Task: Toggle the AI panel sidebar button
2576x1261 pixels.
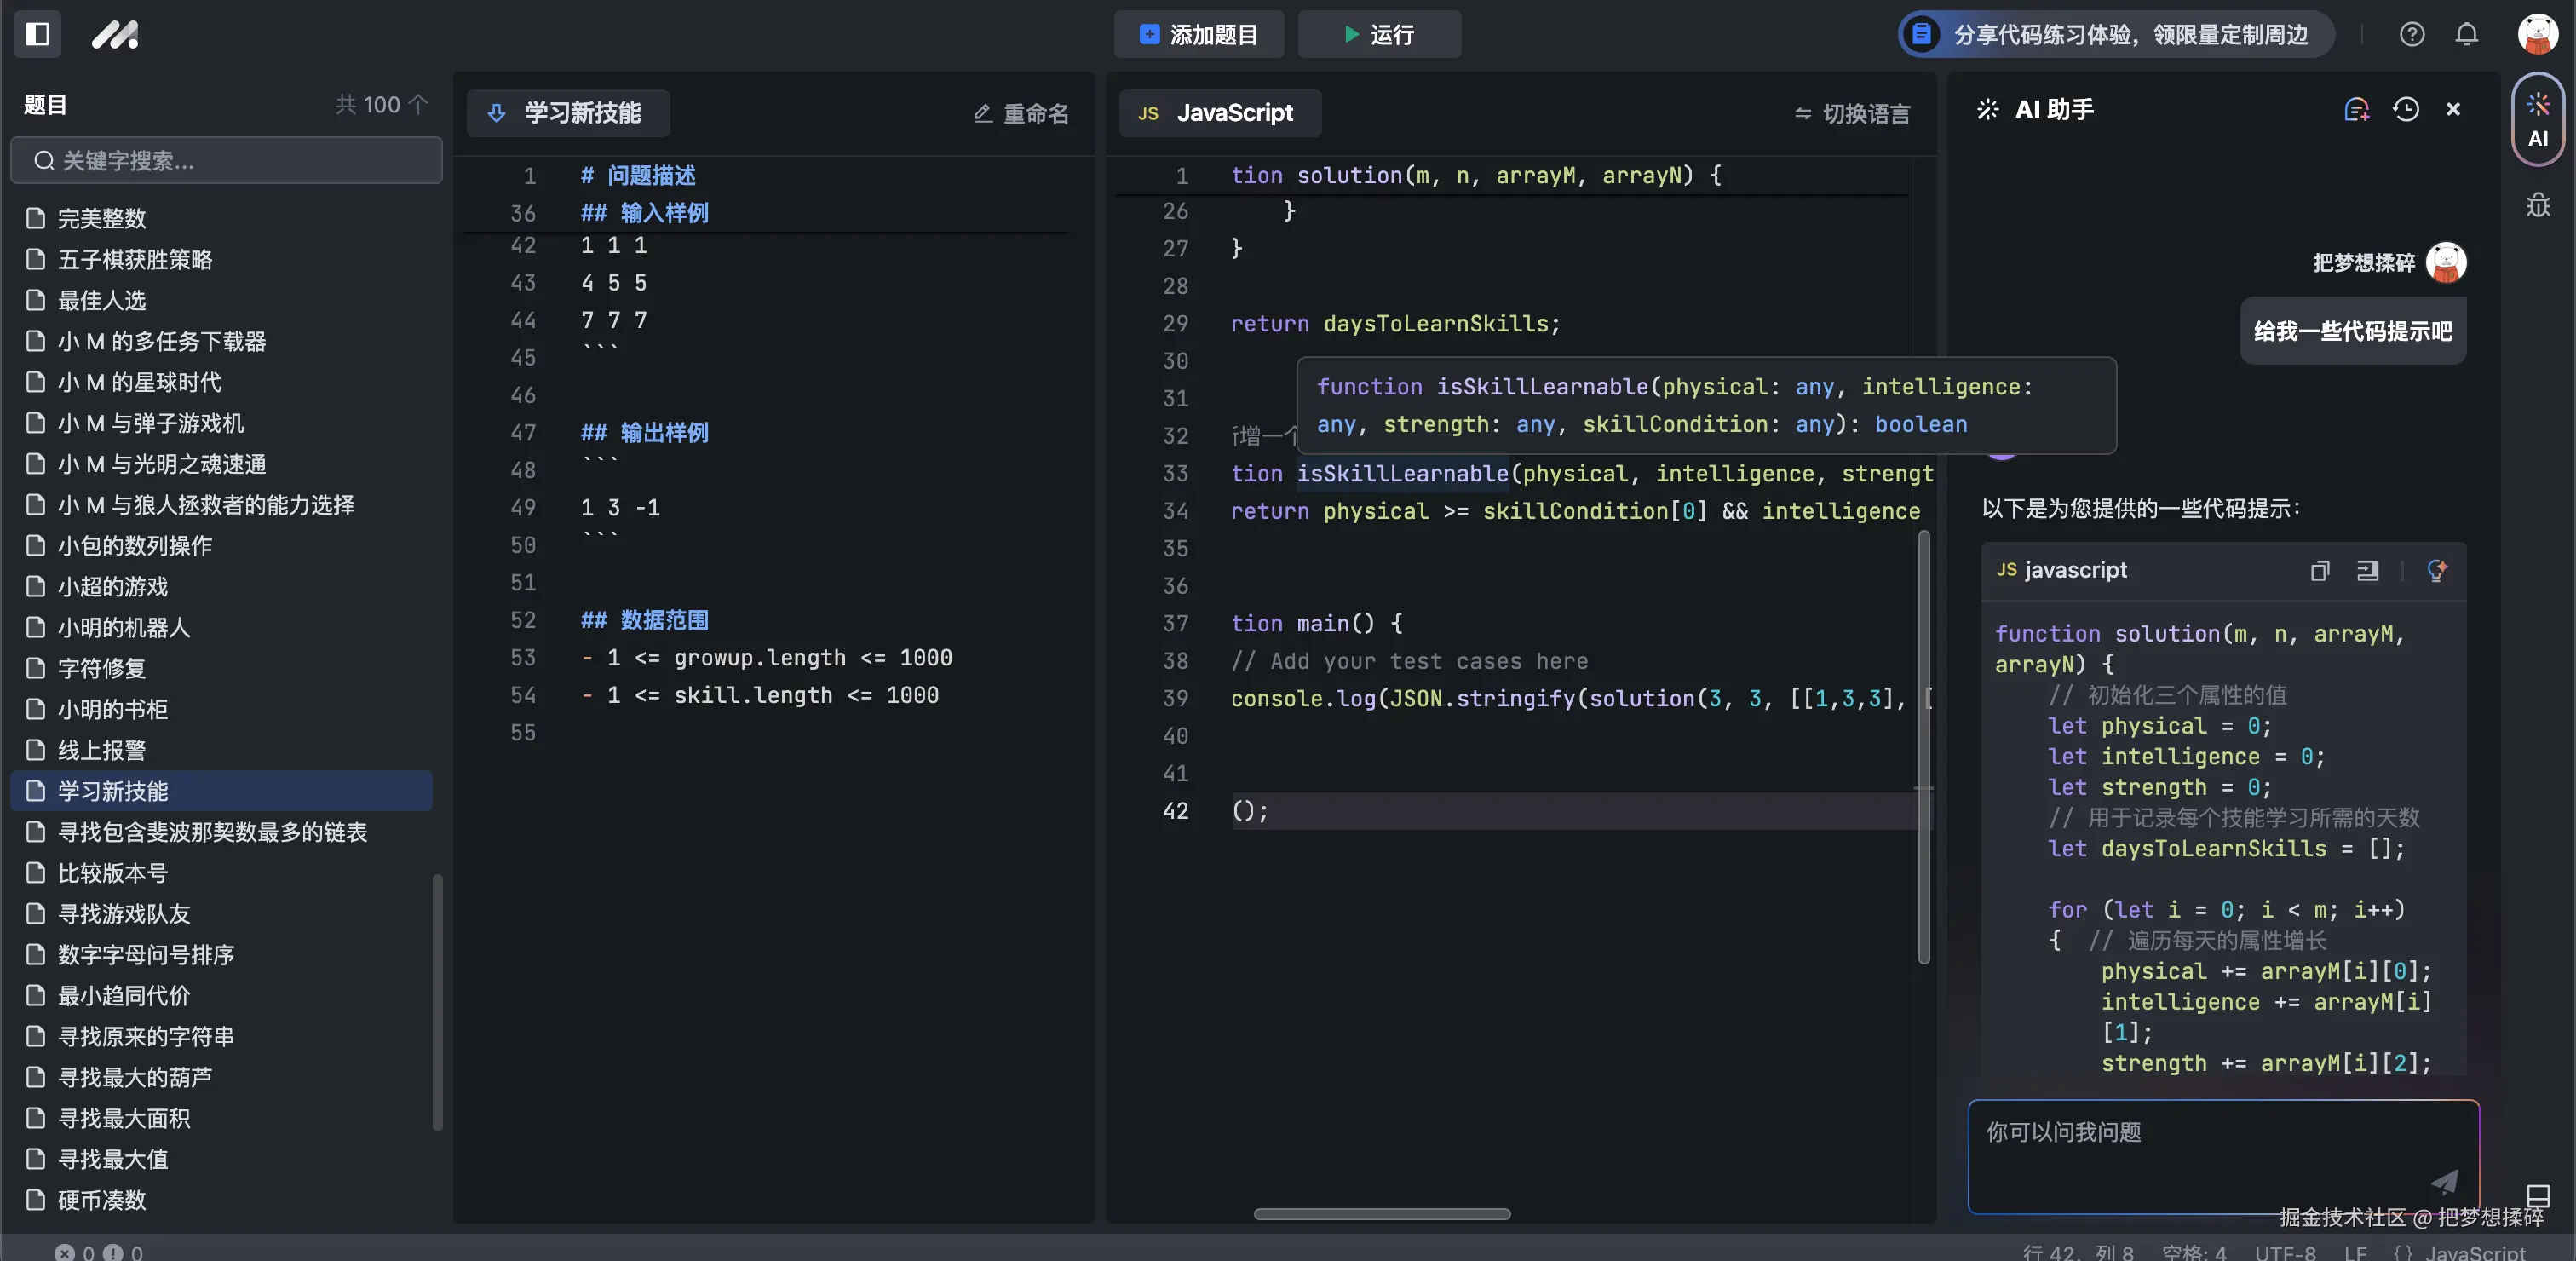Action: pyautogui.click(x=2538, y=120)
